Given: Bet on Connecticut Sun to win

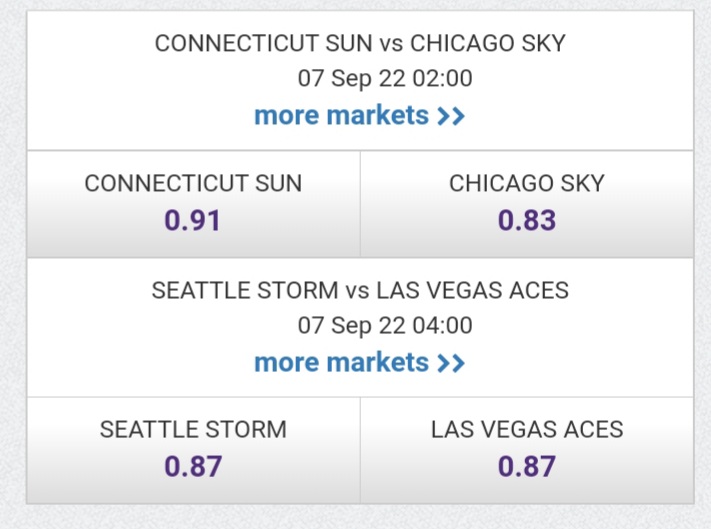Looking at the screenshot, I should [x=193, y=204].
